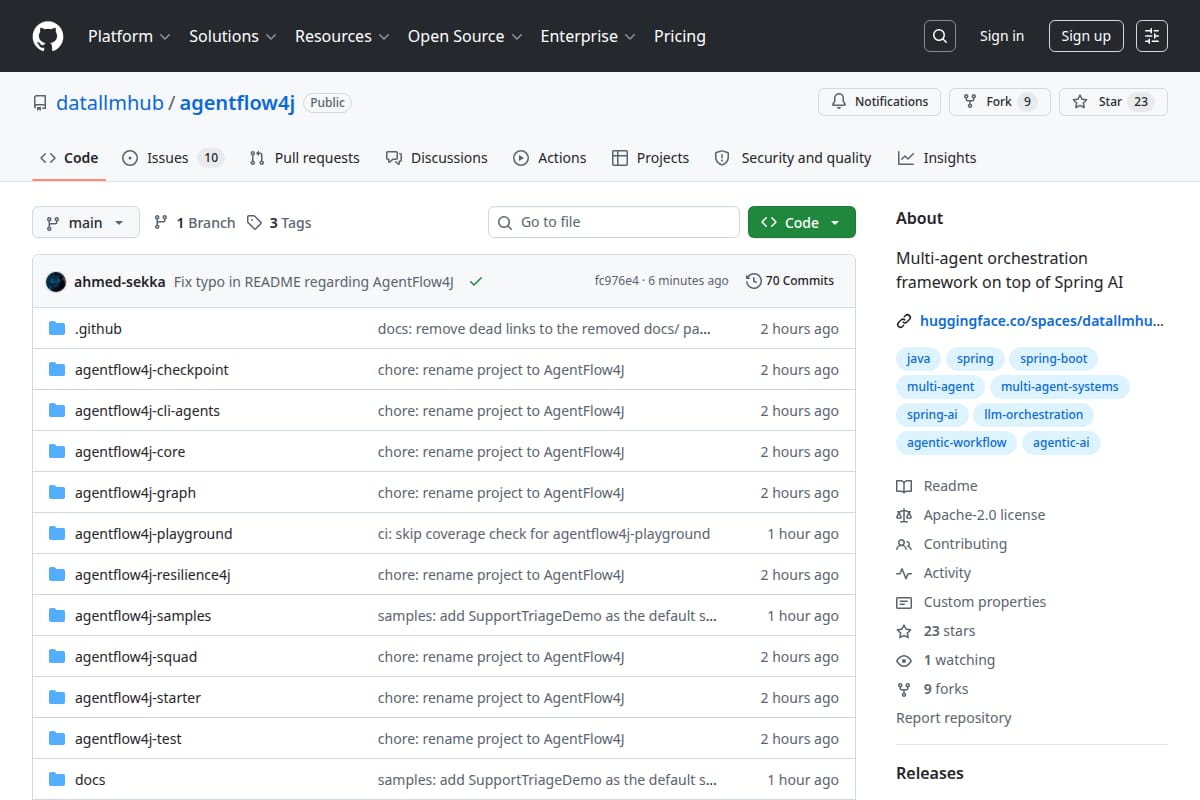Click folder icon for agentflow4j-checkpoint
This screenshot has width=1200, height=800.
[57, 369]
